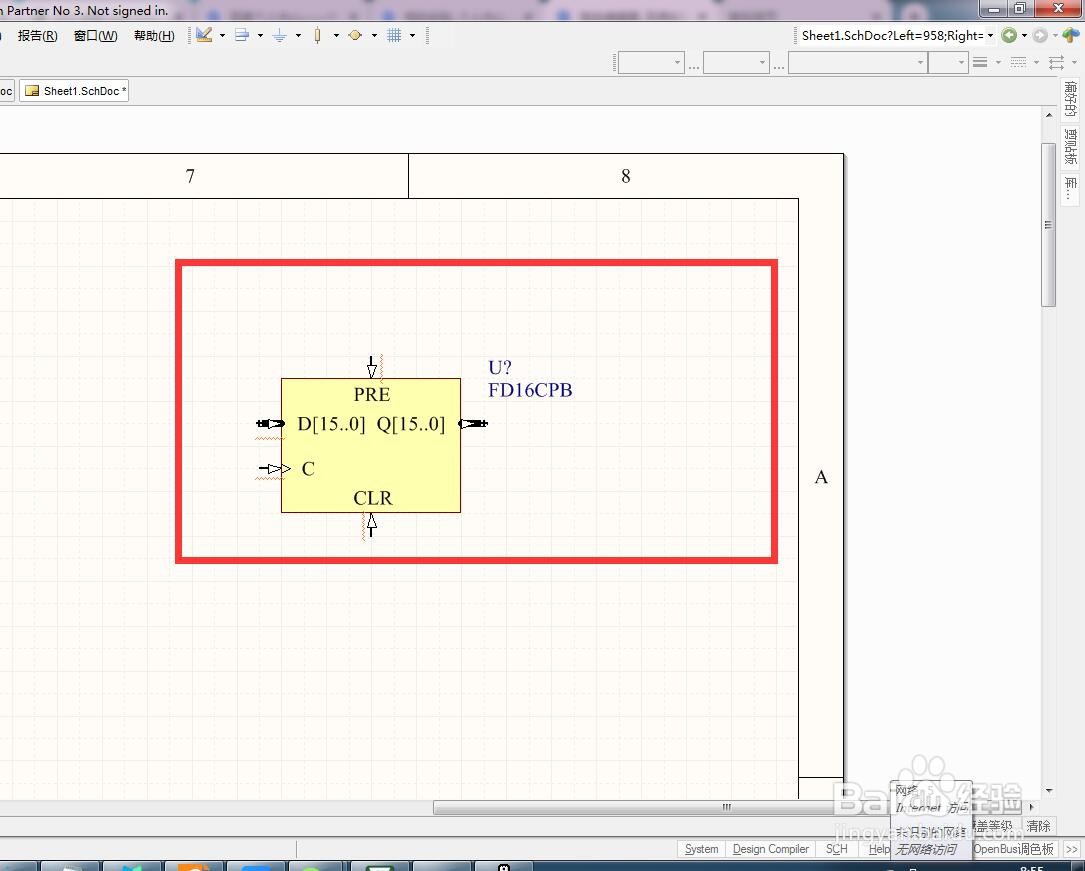
Task: Open the 剪贴板 clipboard side panel tab
Action: [x=1070, y=146]
